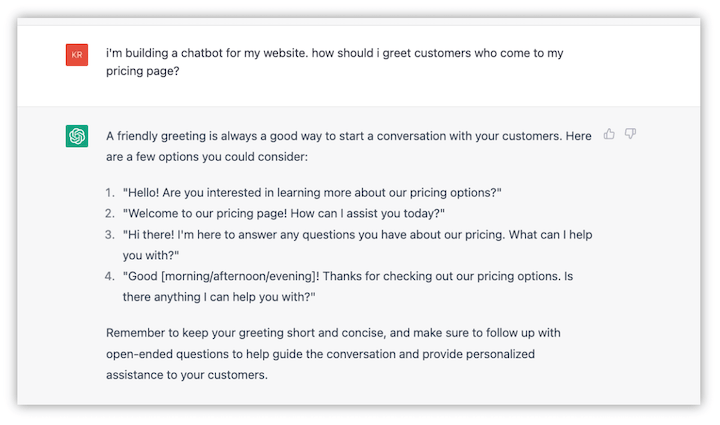This screenshot has width=720, height=425.
Task: Click the green ChatGPT logo avatar
Action: (77, 137)
